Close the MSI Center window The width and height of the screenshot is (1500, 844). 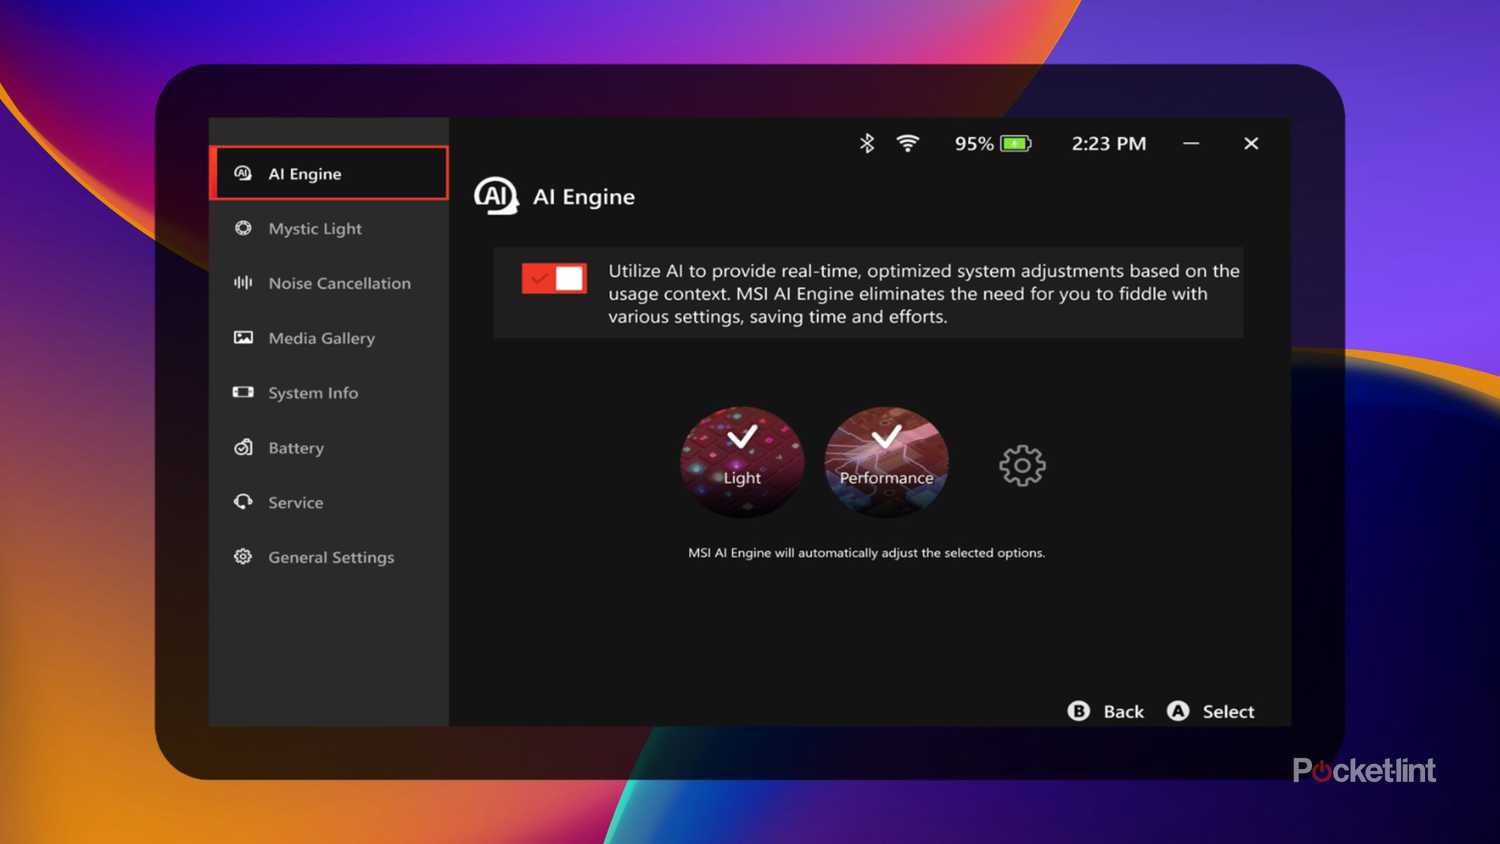[x=1251, y=143]
